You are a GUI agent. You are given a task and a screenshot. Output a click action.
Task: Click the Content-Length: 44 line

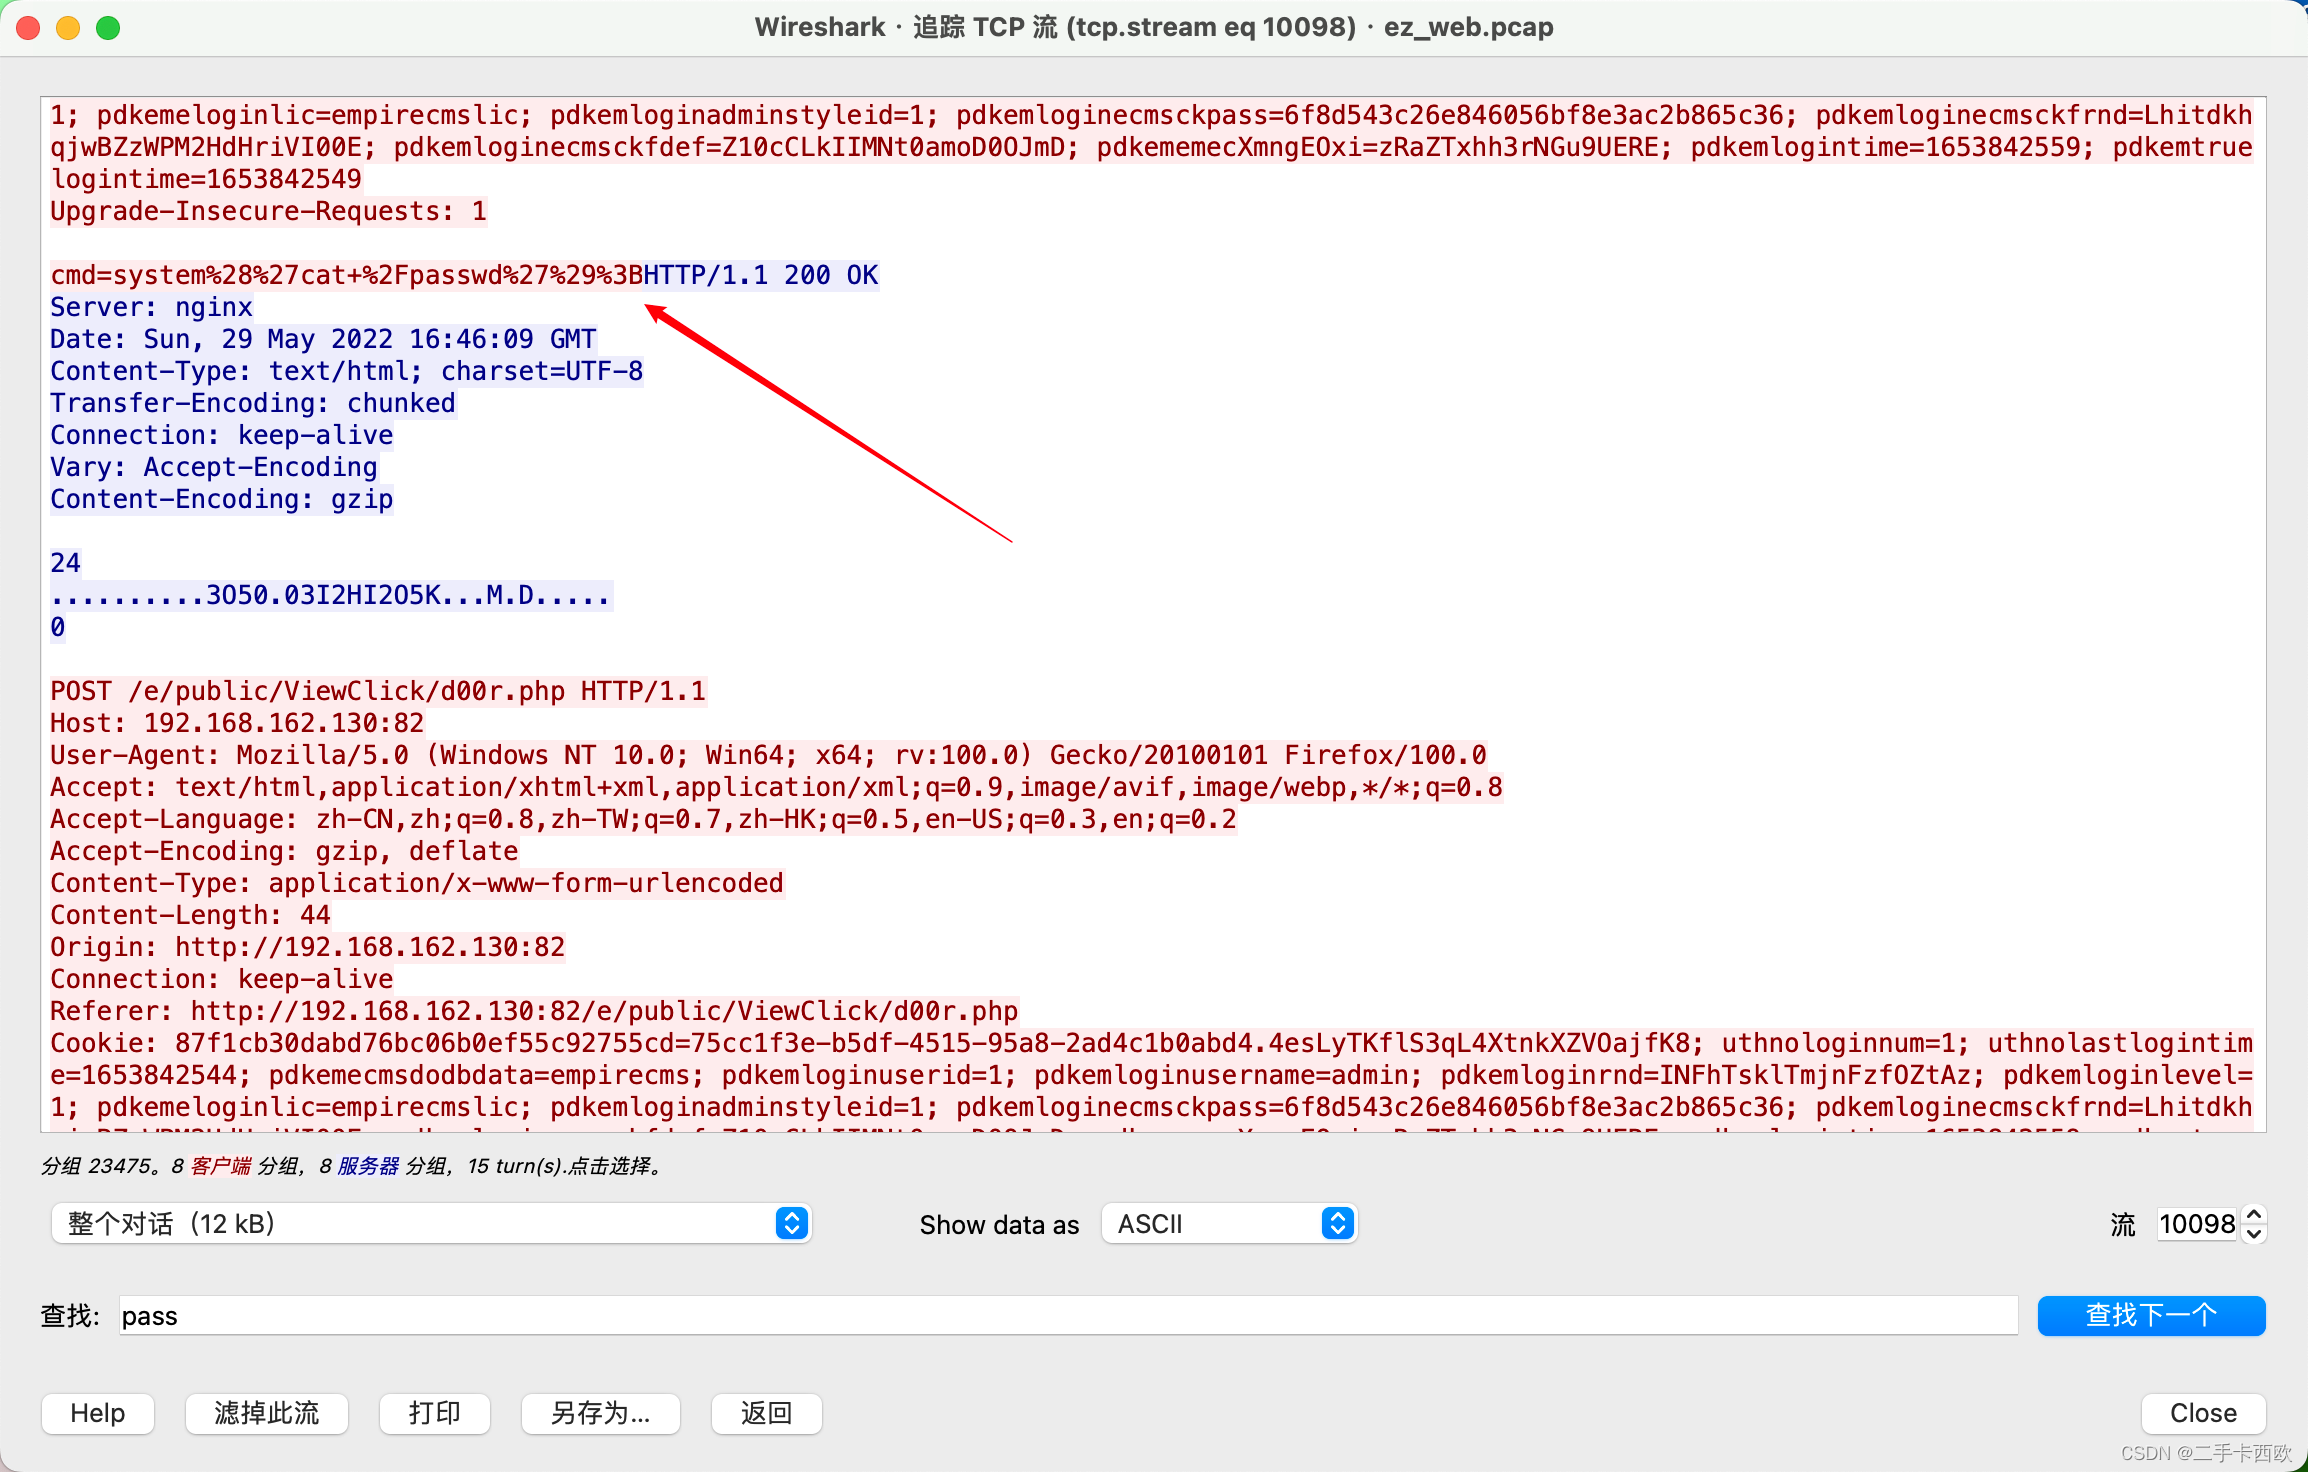pyautogui.click(x=190, y=915)
